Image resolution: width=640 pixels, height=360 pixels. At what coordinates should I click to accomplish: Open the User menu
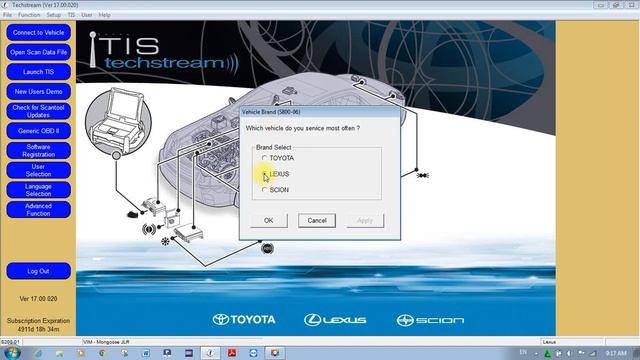coord(87,15)
